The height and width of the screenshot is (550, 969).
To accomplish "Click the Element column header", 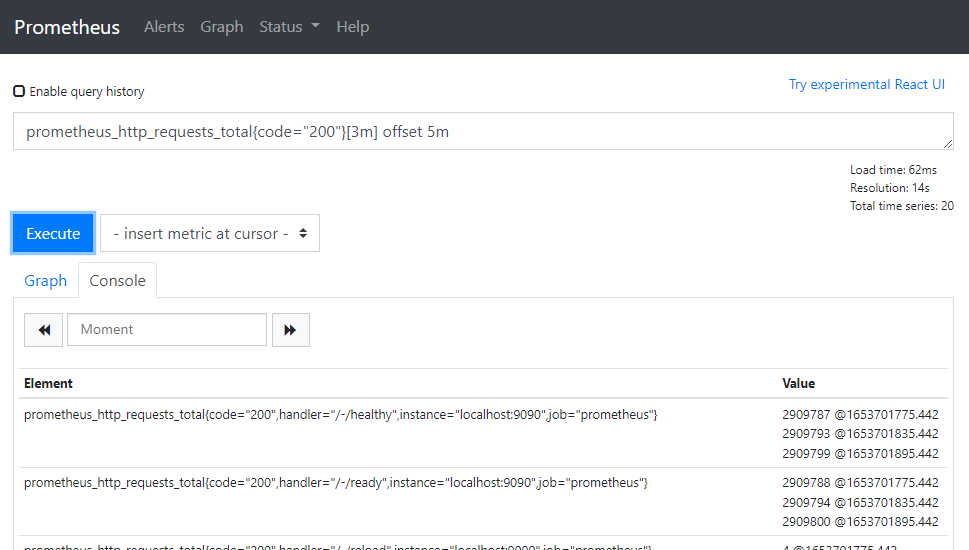I will [x=48, y=383].
